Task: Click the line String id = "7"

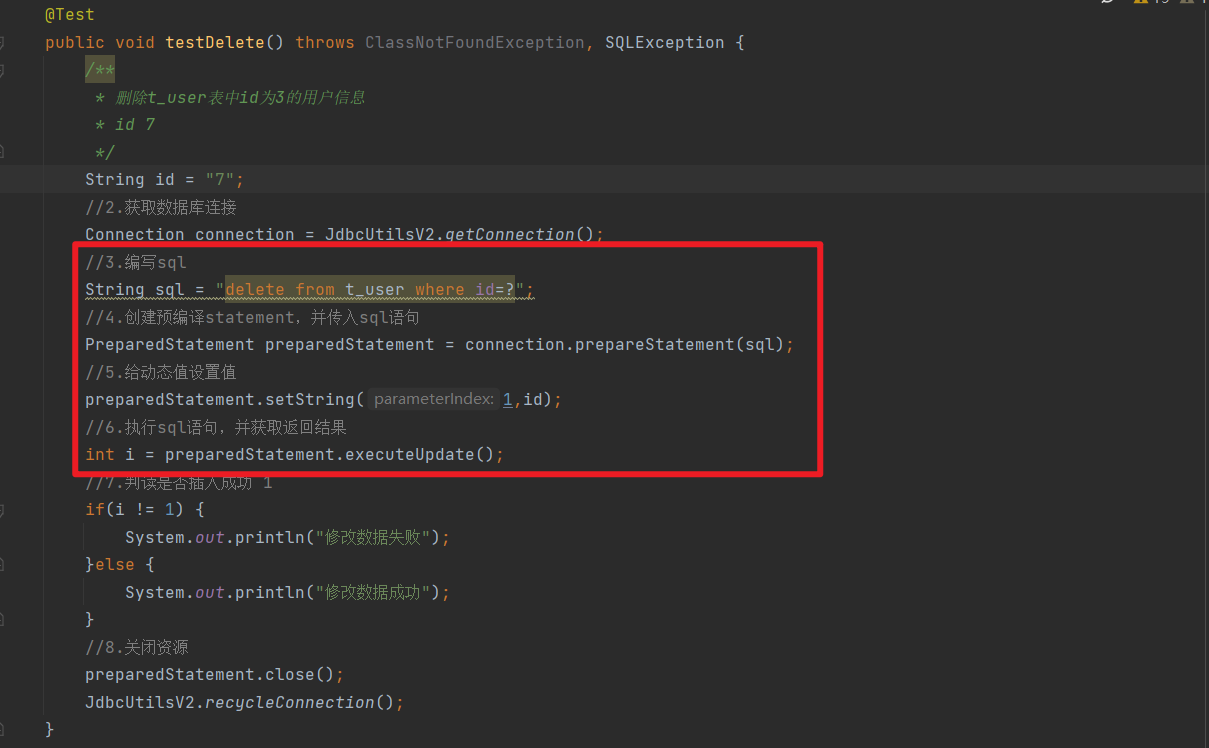Action: point(163,179)
